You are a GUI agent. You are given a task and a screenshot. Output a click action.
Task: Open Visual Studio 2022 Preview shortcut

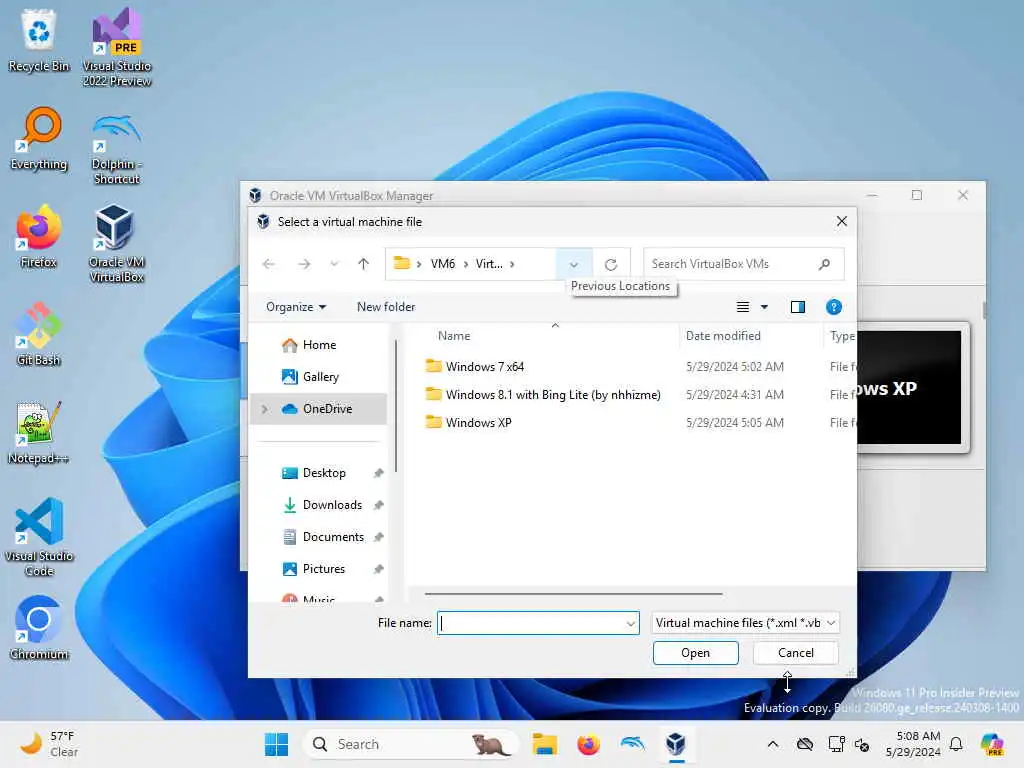pos(117,47)
